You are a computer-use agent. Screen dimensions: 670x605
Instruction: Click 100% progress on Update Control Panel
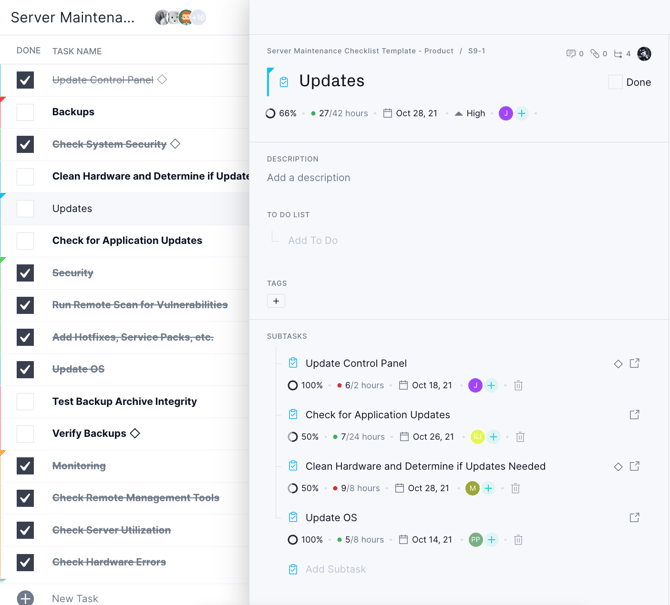tap(306, 385)
